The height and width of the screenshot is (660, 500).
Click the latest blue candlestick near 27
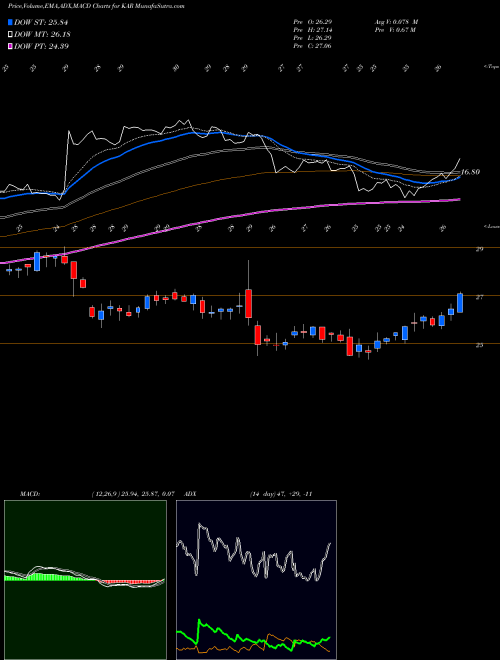coord(460,303)
